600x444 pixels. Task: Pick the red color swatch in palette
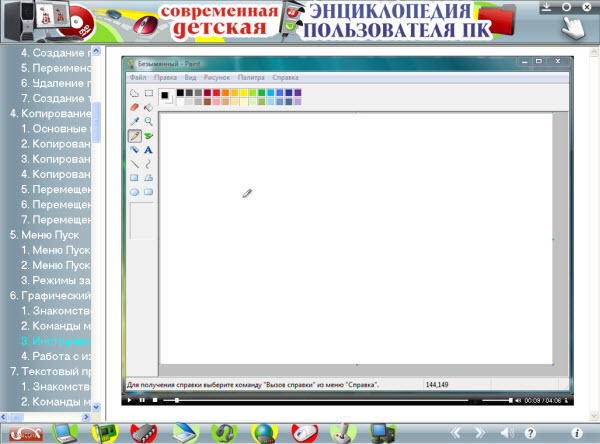coord(217,92)
